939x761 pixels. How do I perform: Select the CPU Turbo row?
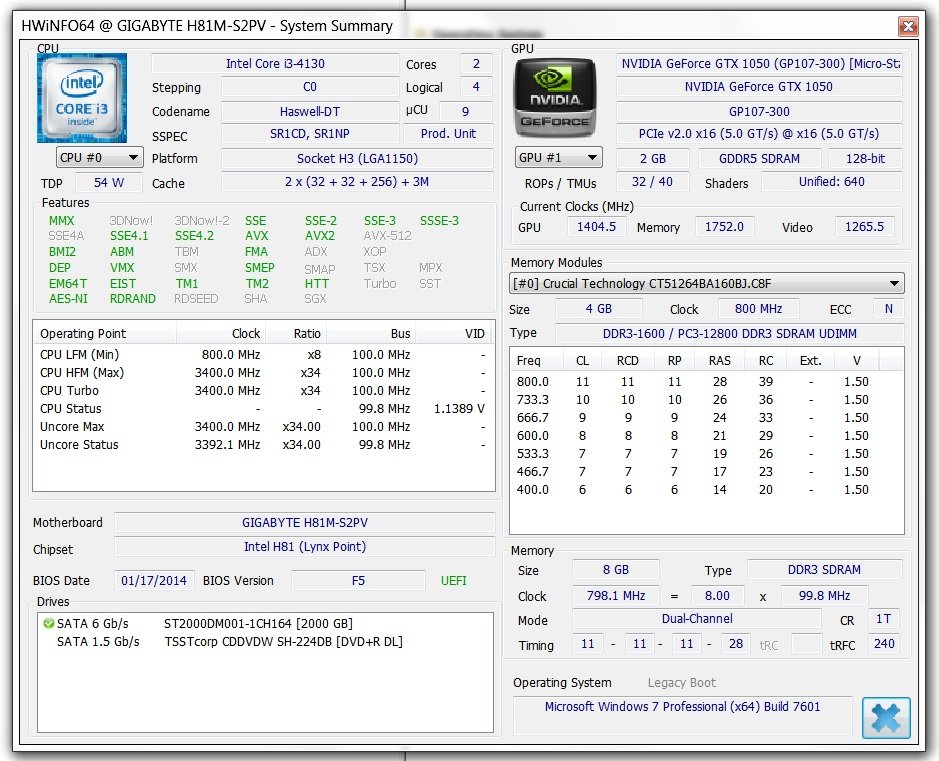pyautogui.click(x=263, y=391)
